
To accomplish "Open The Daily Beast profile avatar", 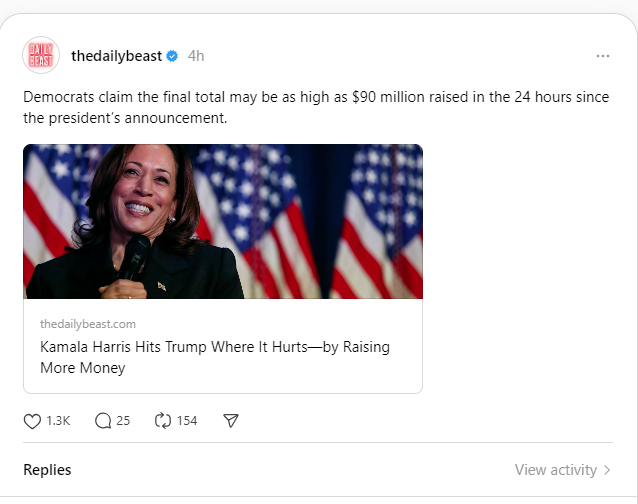I will pos(42,56).
